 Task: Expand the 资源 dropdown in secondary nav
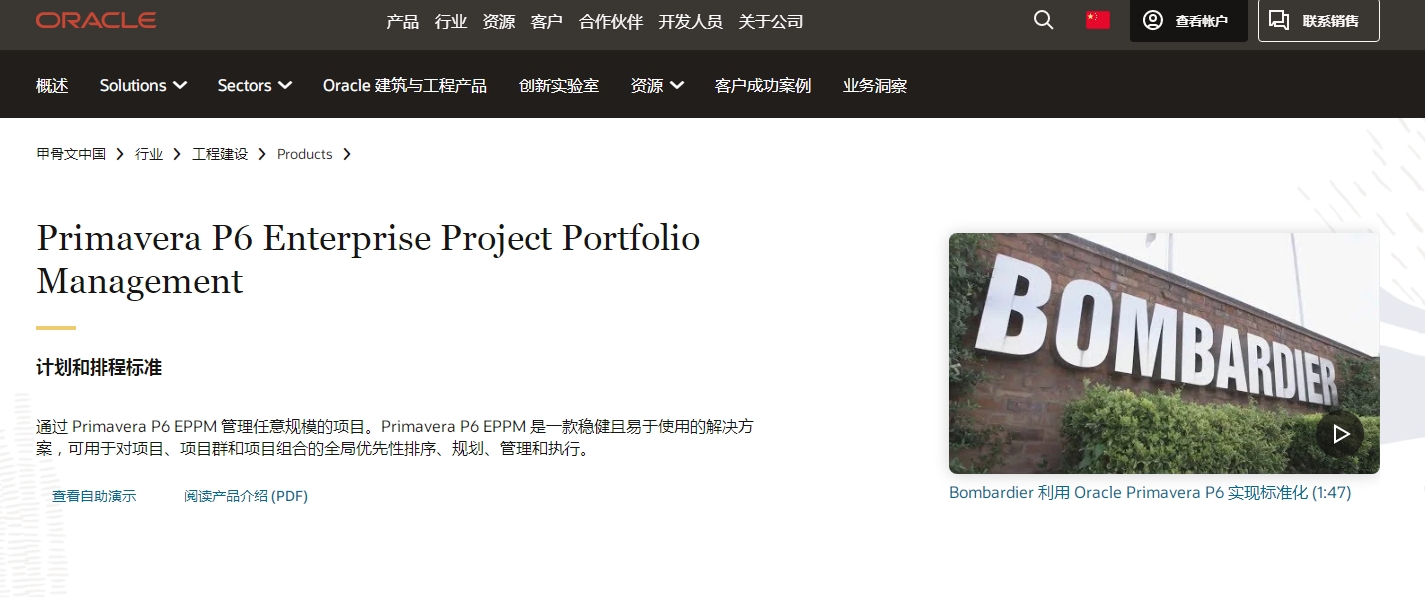(657, 86)
